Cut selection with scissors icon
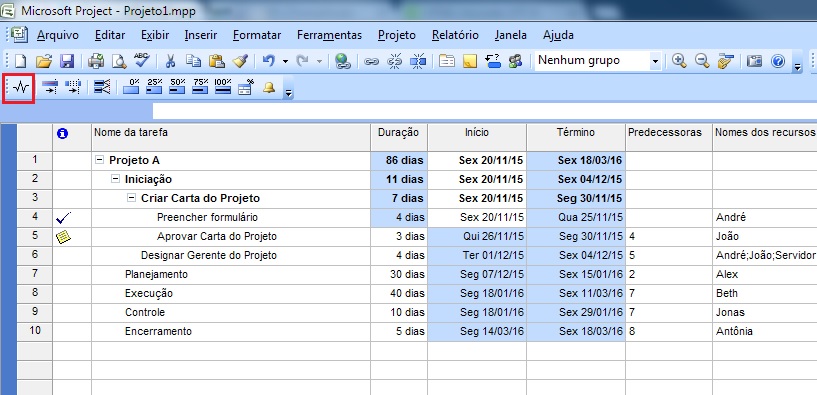This screenshot has height=395, width=817. tap(170, 61)
